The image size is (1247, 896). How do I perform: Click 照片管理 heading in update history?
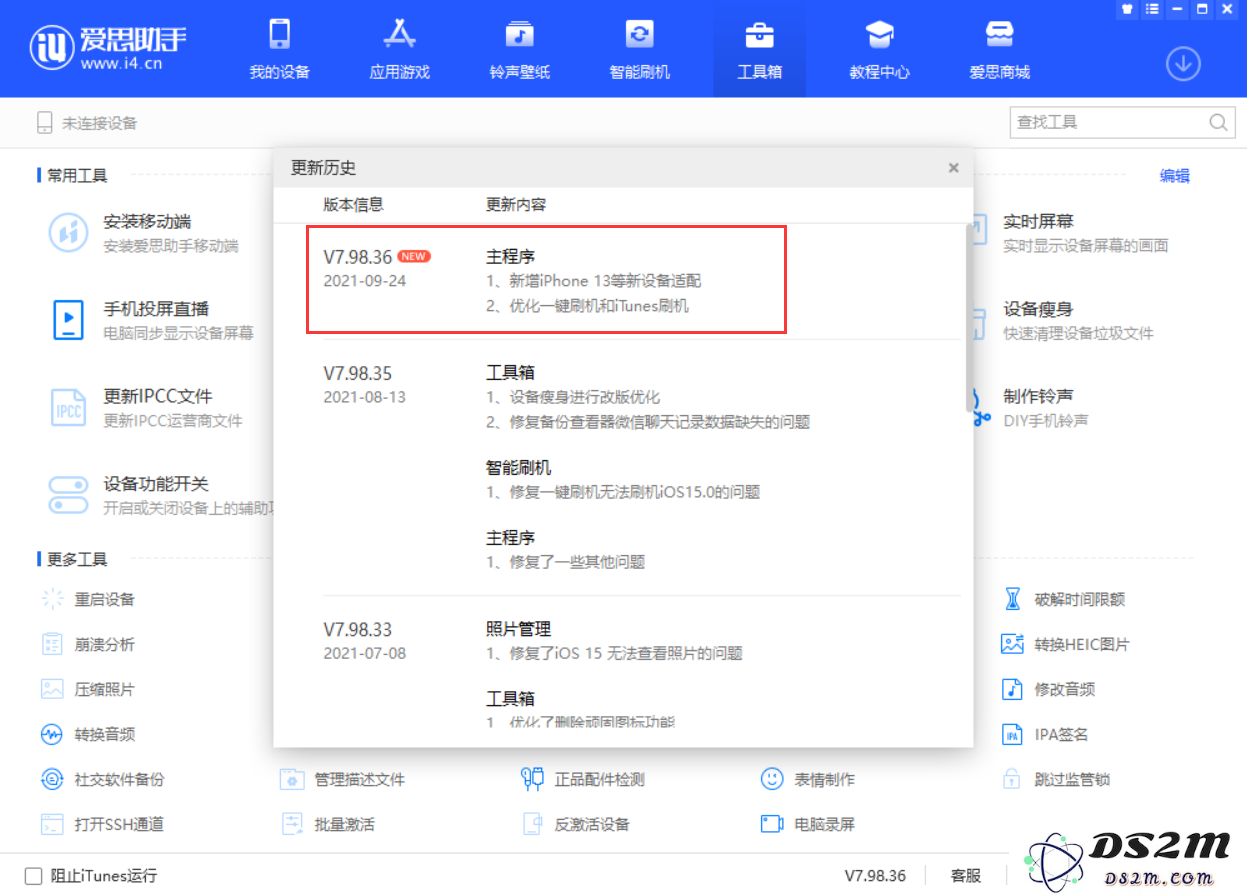(518, 629)
